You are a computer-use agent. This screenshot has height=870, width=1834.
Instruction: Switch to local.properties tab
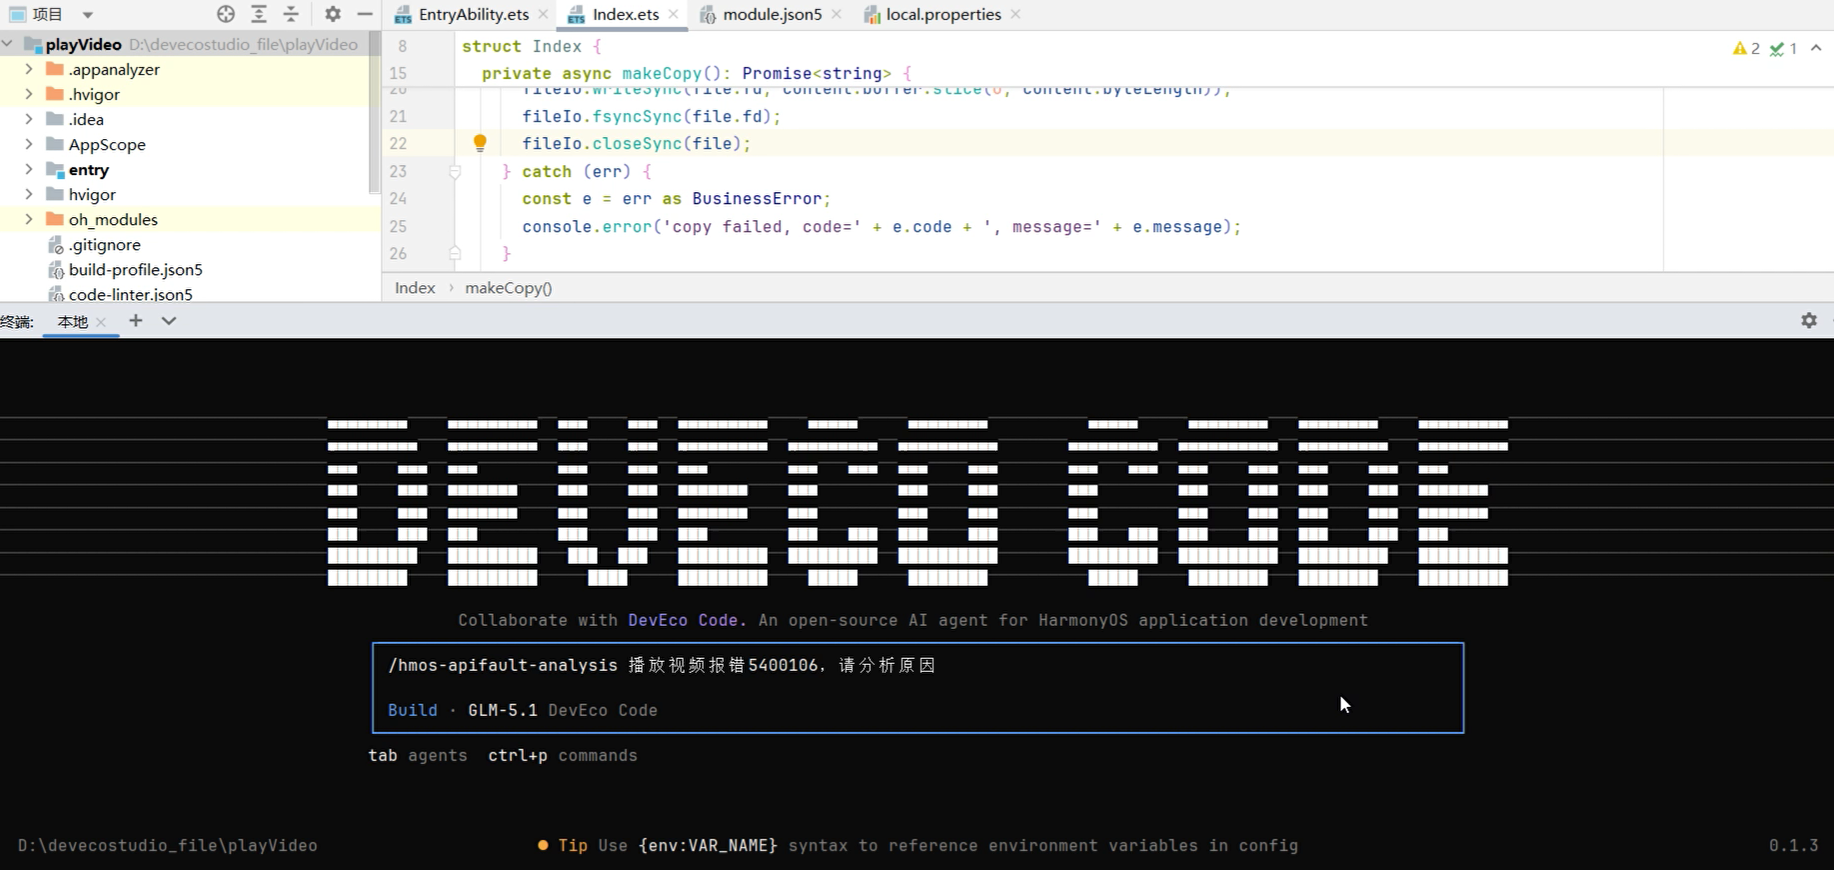click(943, 14)
